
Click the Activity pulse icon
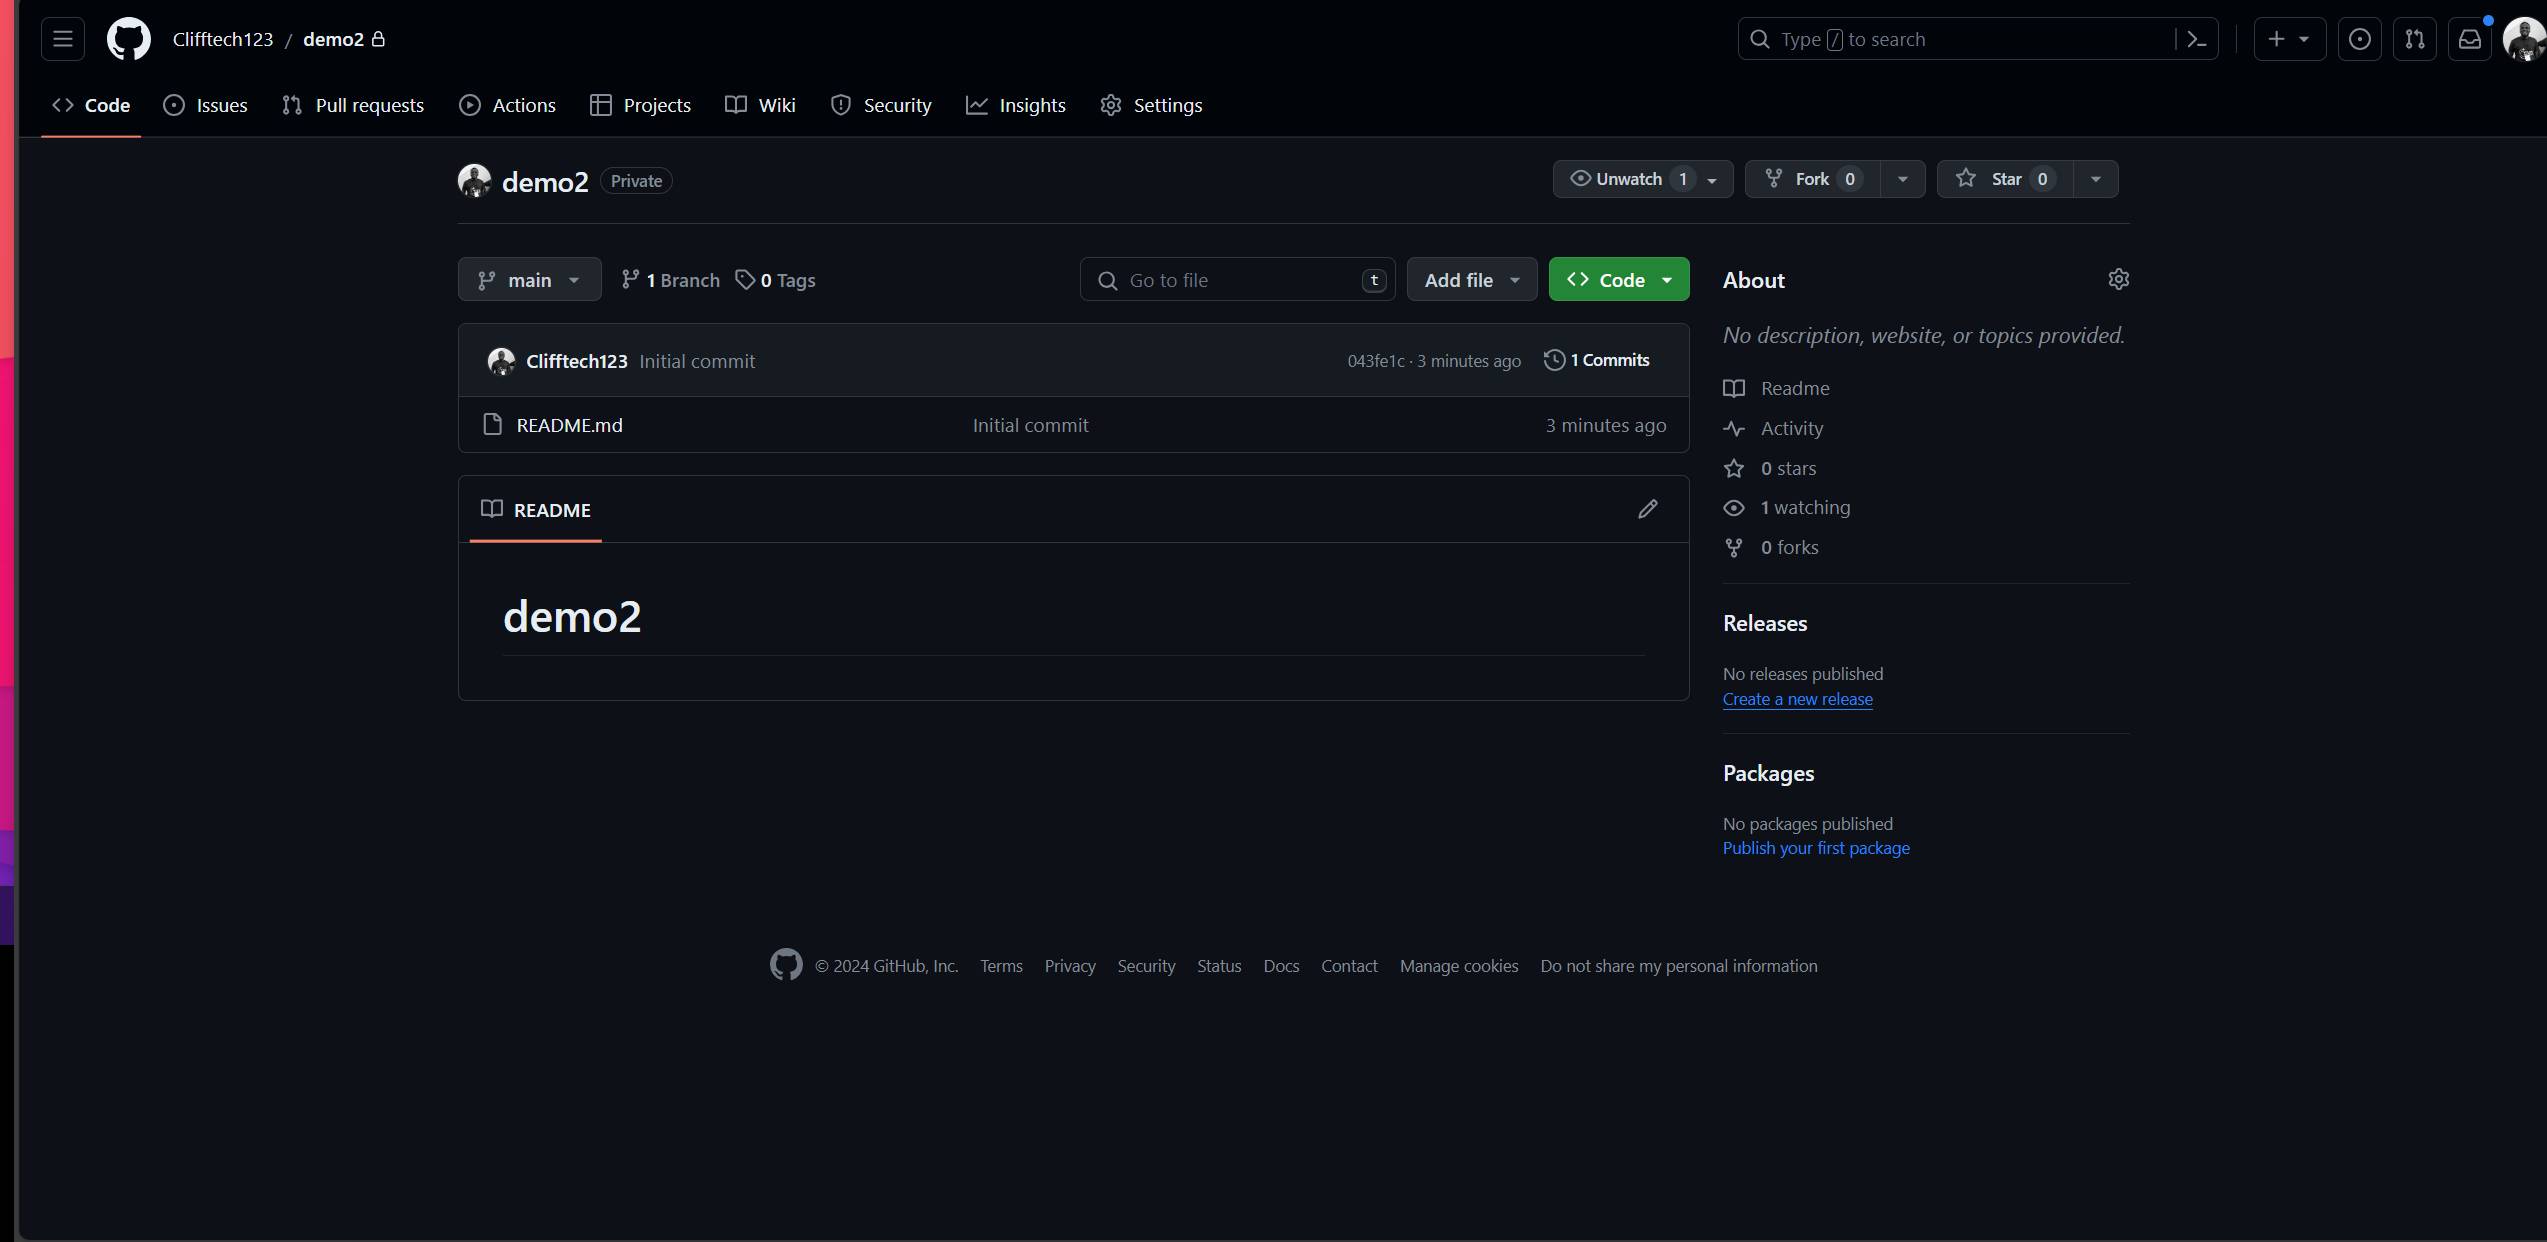tap(1734, 428)
